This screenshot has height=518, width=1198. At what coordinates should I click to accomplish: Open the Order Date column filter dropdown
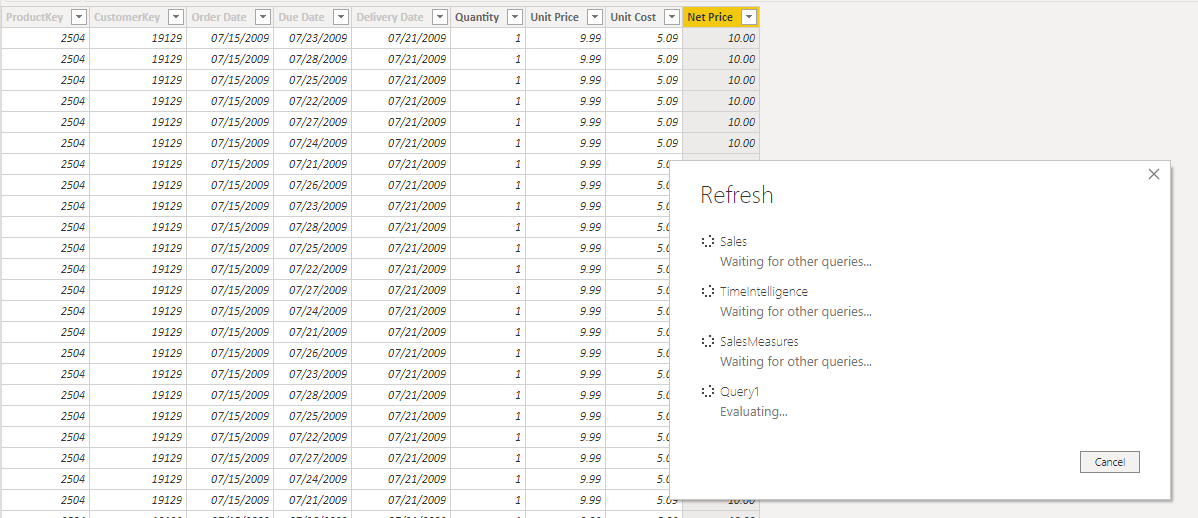263,17
